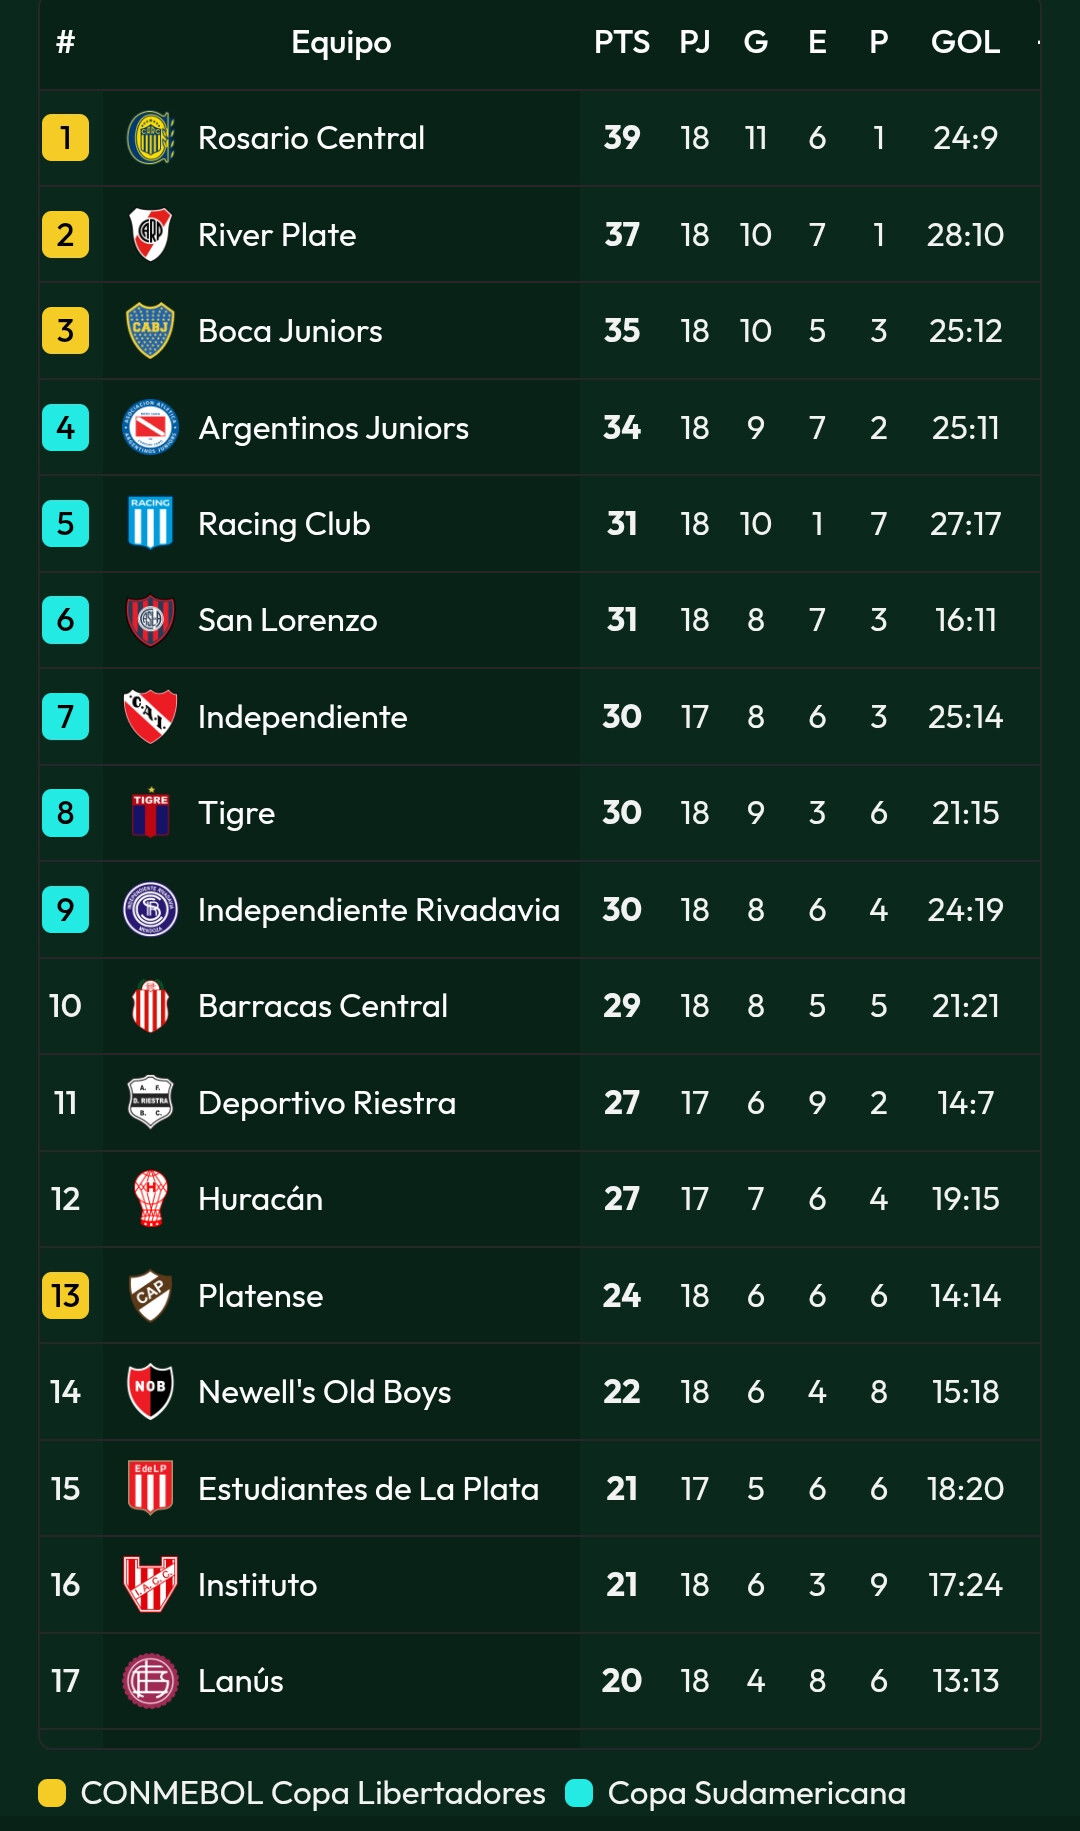Click the River Plate club crest

point(151,234)
